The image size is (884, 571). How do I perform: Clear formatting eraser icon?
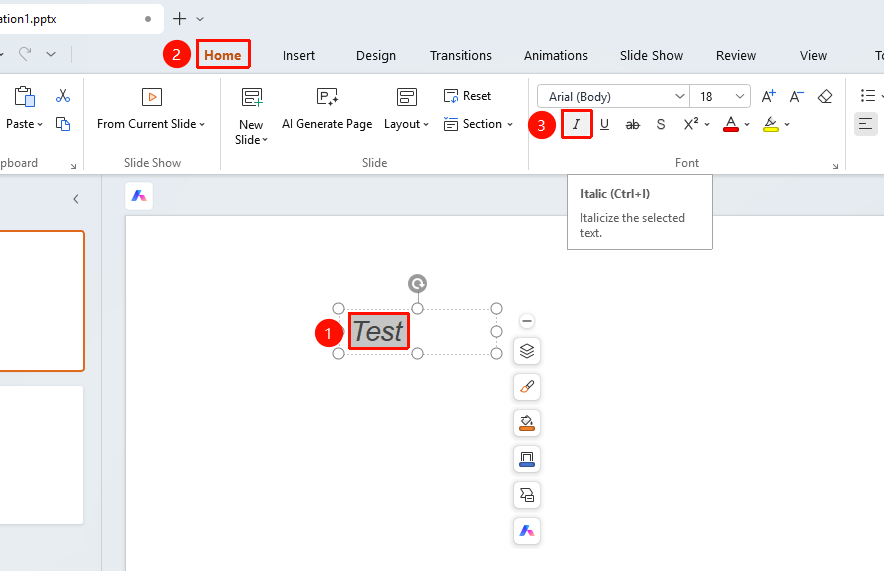point(825,96)
